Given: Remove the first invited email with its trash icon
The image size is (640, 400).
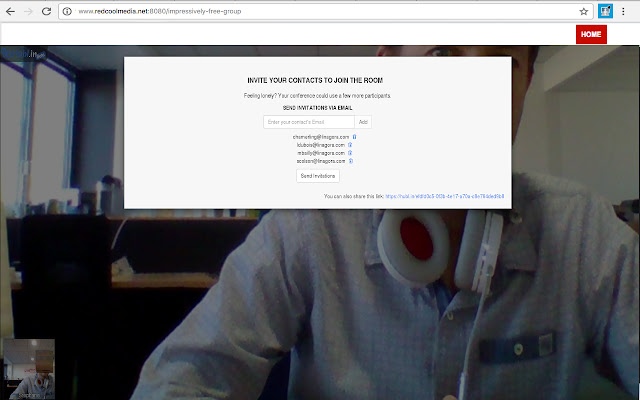Looking at the screenshot, I should (x=354, y=137).
